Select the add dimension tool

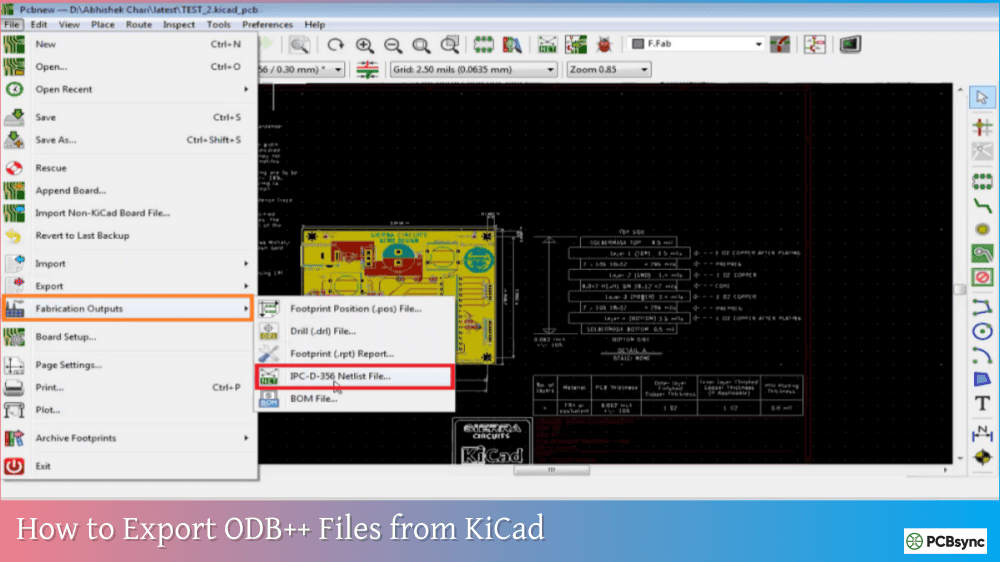coord(982,433)
